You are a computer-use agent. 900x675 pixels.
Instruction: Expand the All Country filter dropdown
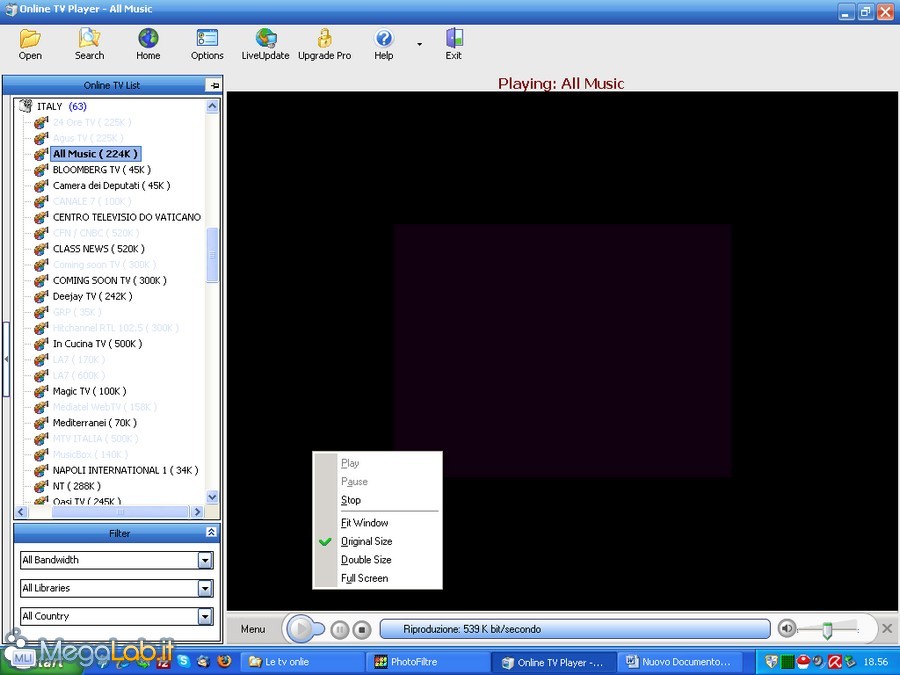(205, 617)
